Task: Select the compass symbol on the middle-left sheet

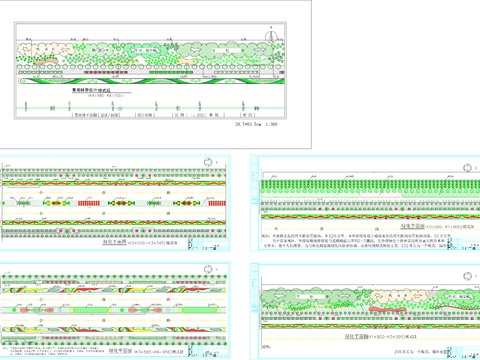Action: point(208,162)
